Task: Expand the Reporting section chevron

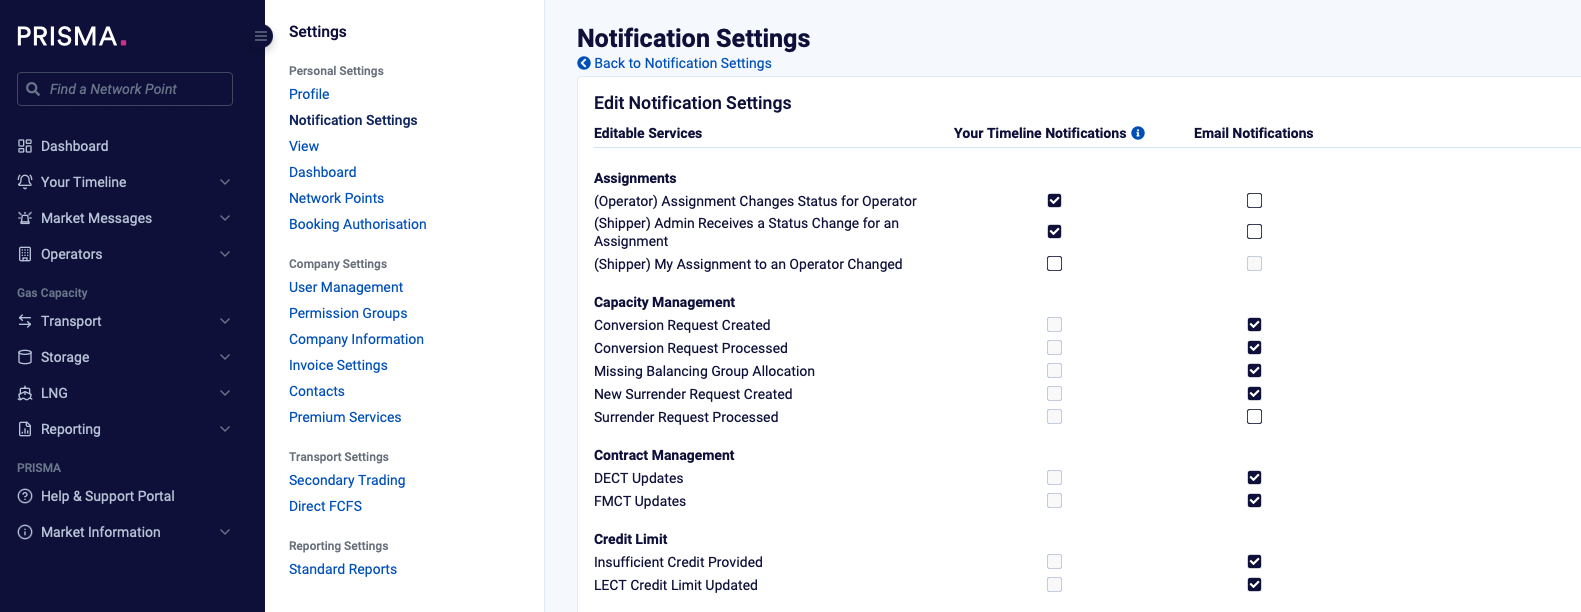Action: (225, 429)
